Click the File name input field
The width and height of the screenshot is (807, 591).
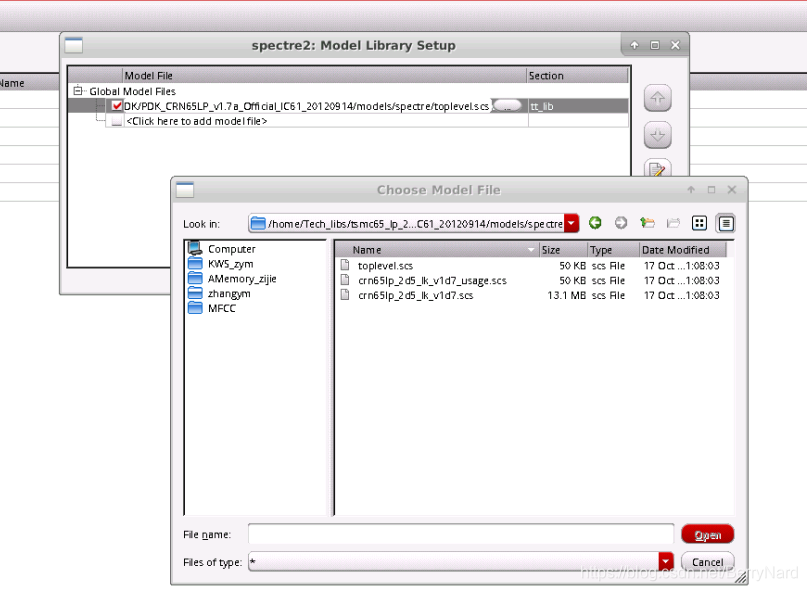460,534
